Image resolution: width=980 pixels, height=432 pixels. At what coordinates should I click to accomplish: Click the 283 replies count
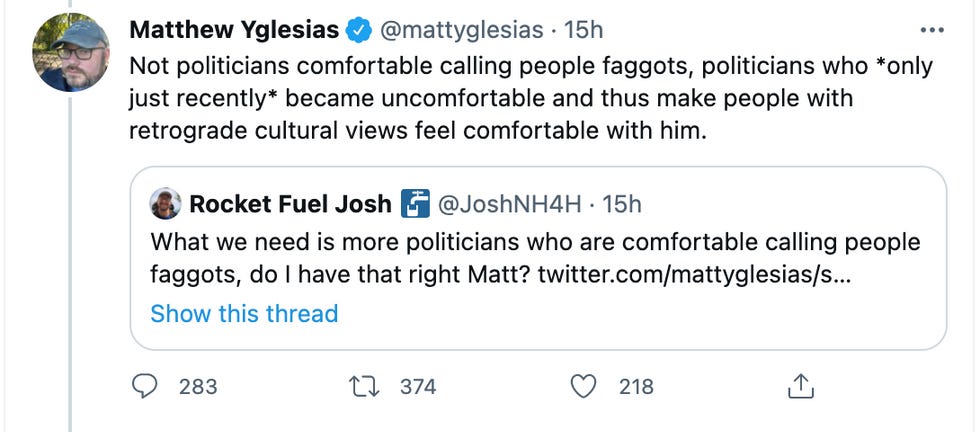(x=198, y=386)
